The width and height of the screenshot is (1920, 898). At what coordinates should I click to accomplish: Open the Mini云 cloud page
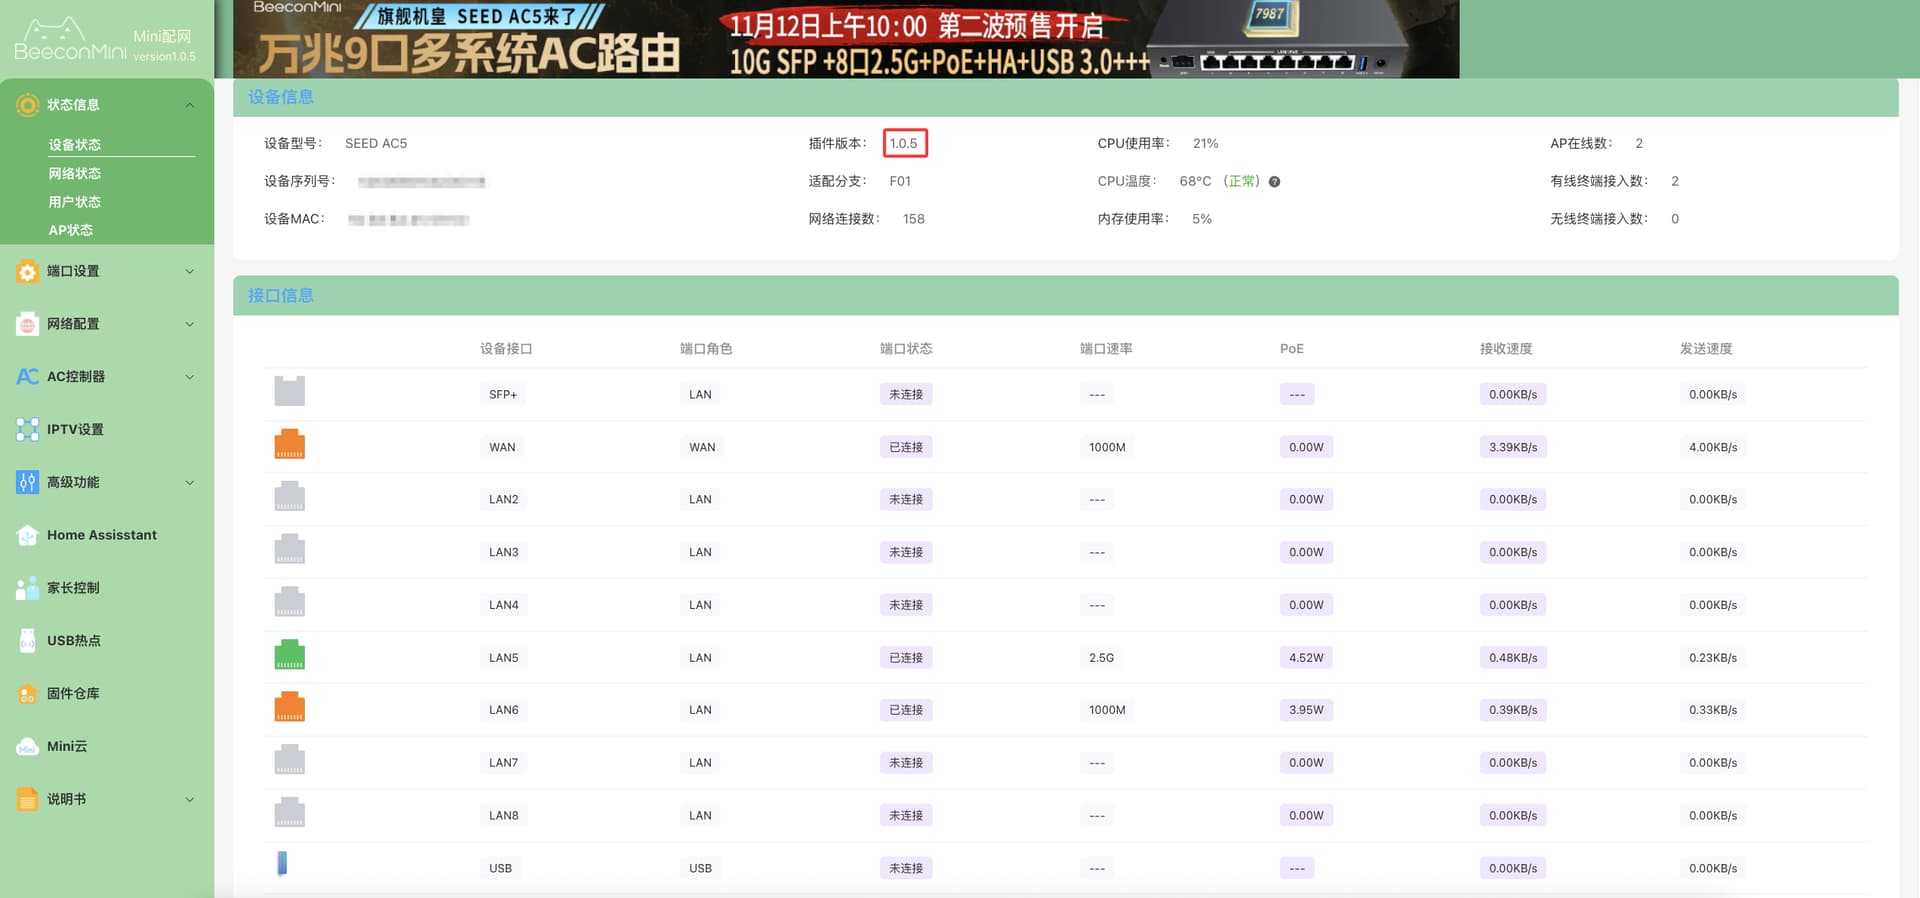point(66,746)
